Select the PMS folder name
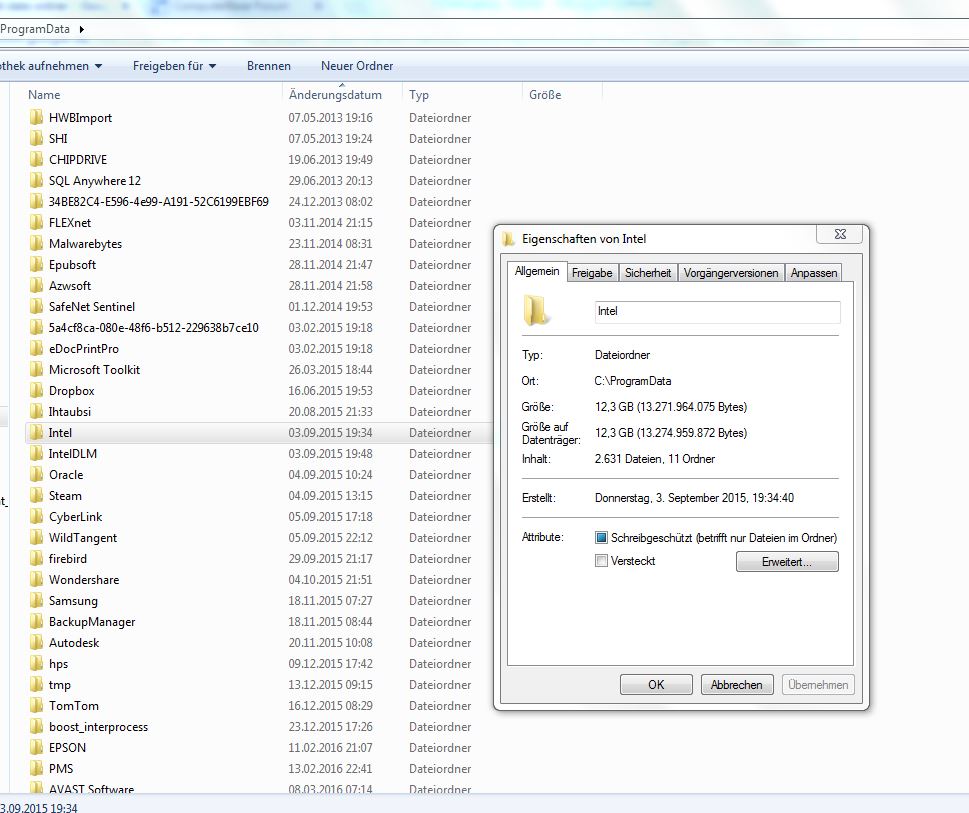This screenshot has height=813, width=969. click(61, 769)
